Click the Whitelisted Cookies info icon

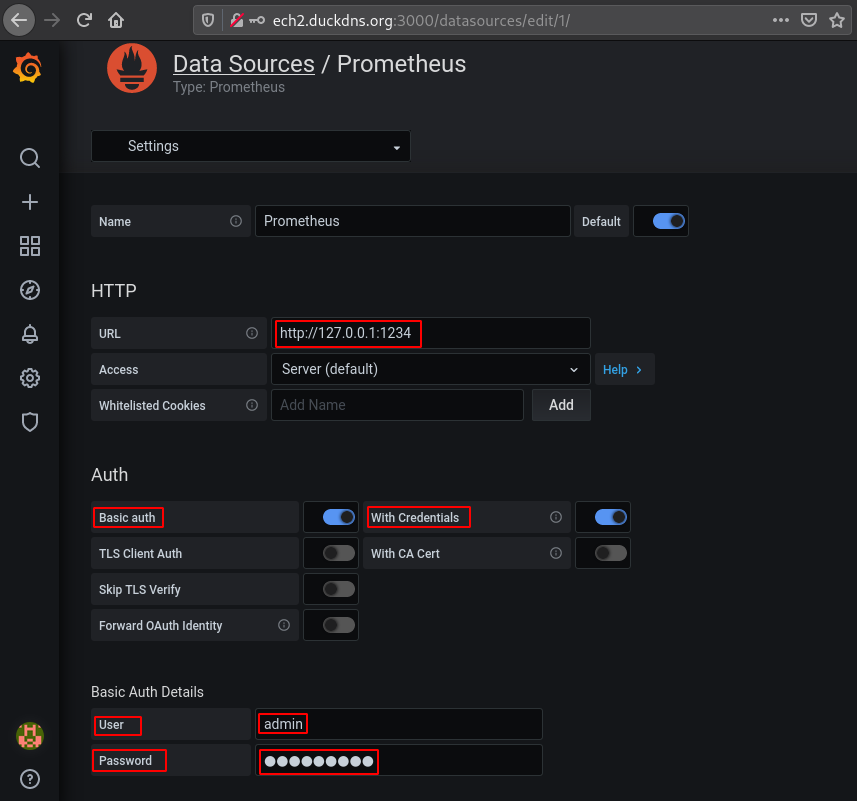(251, 405)
